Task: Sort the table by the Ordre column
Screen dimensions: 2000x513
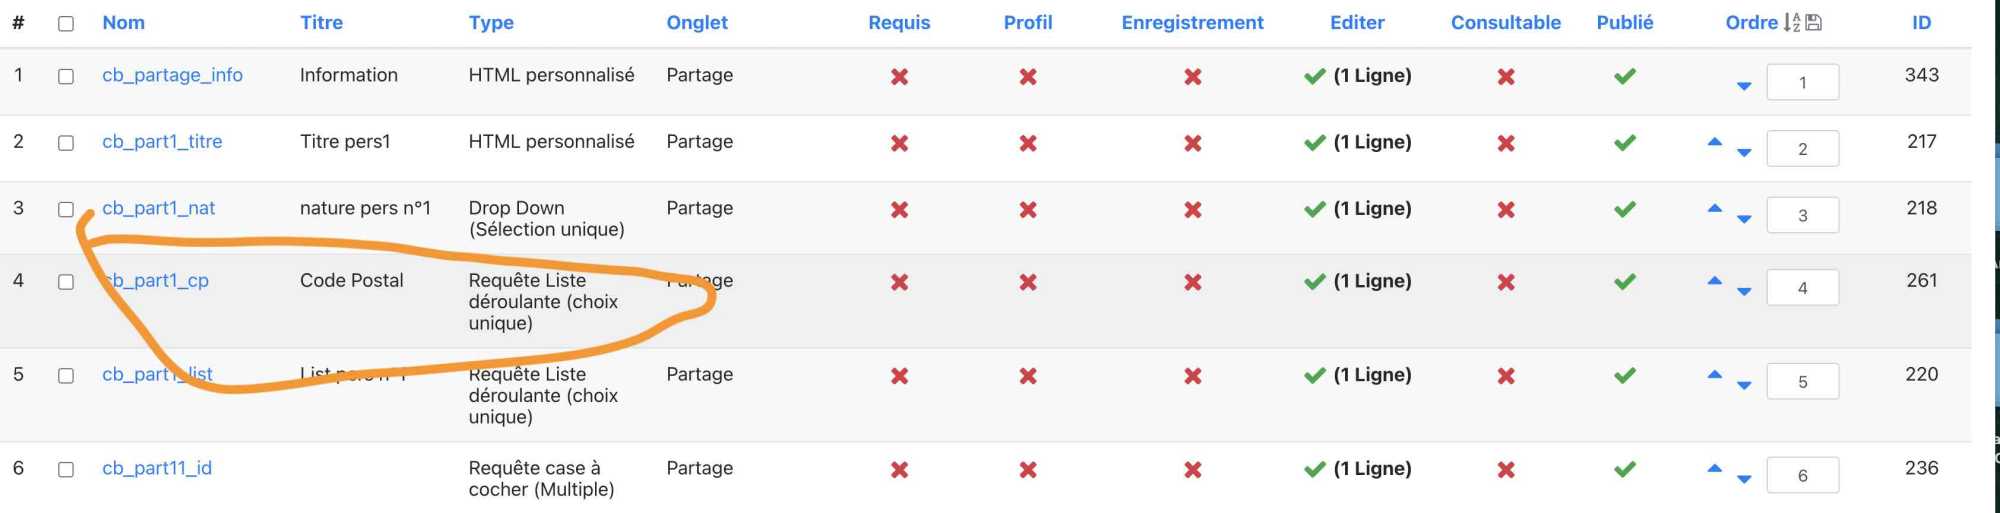Action: pos(1751,22)
